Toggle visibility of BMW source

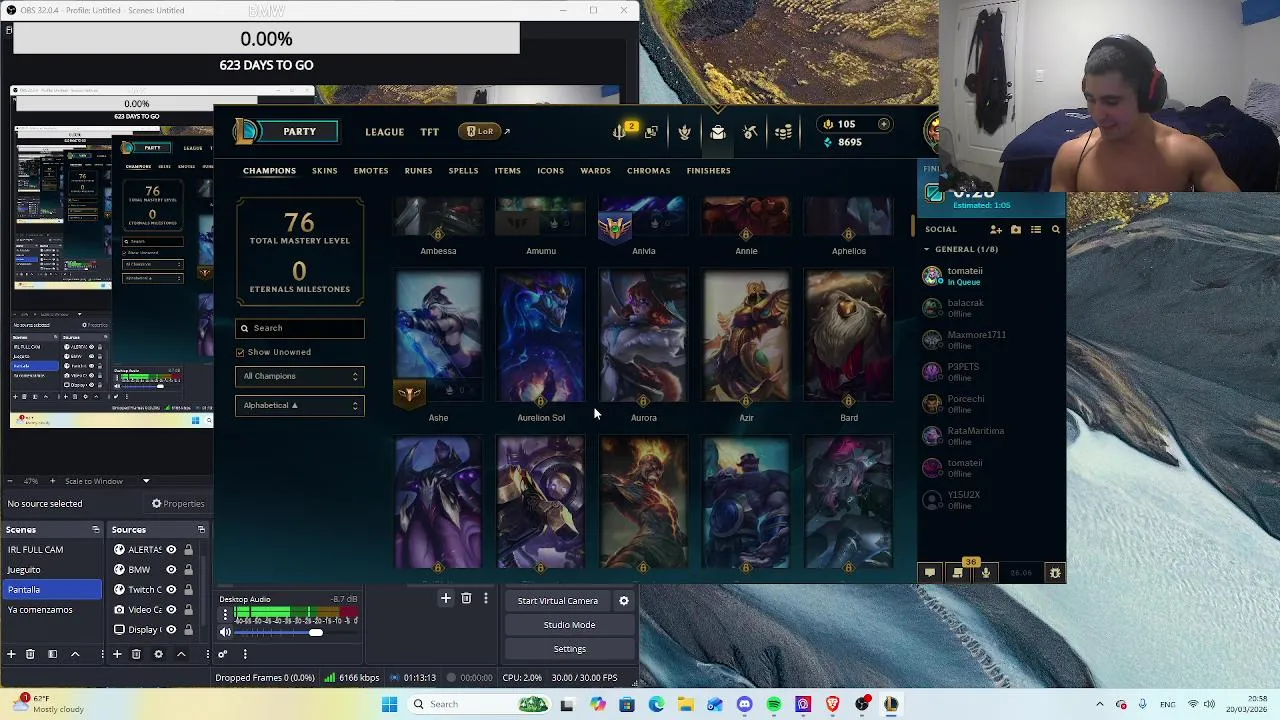pyautogui.click(x=171, y=570)
